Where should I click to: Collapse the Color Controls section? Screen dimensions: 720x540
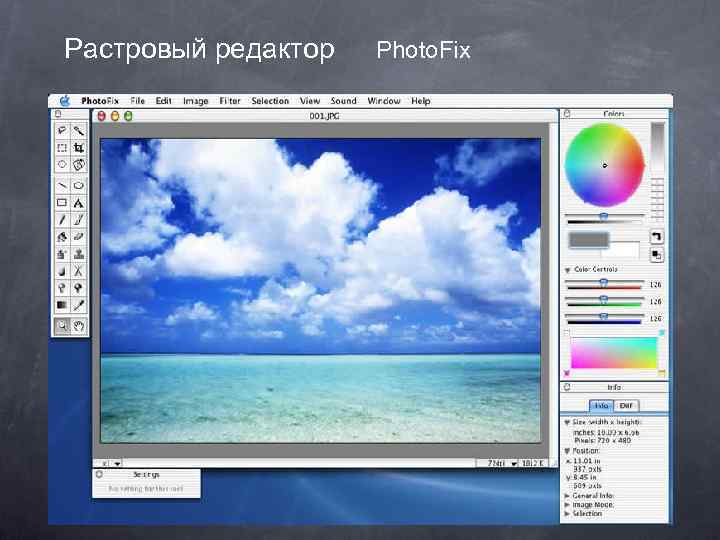(568, 270)
